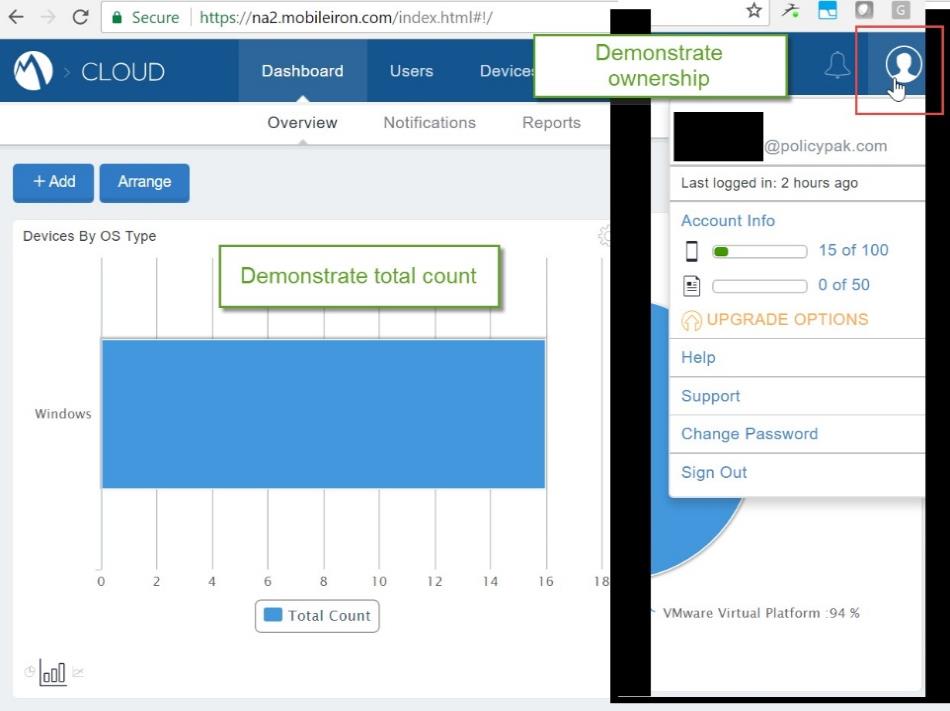Click the mobile device license icon

(x=691, y=251)
